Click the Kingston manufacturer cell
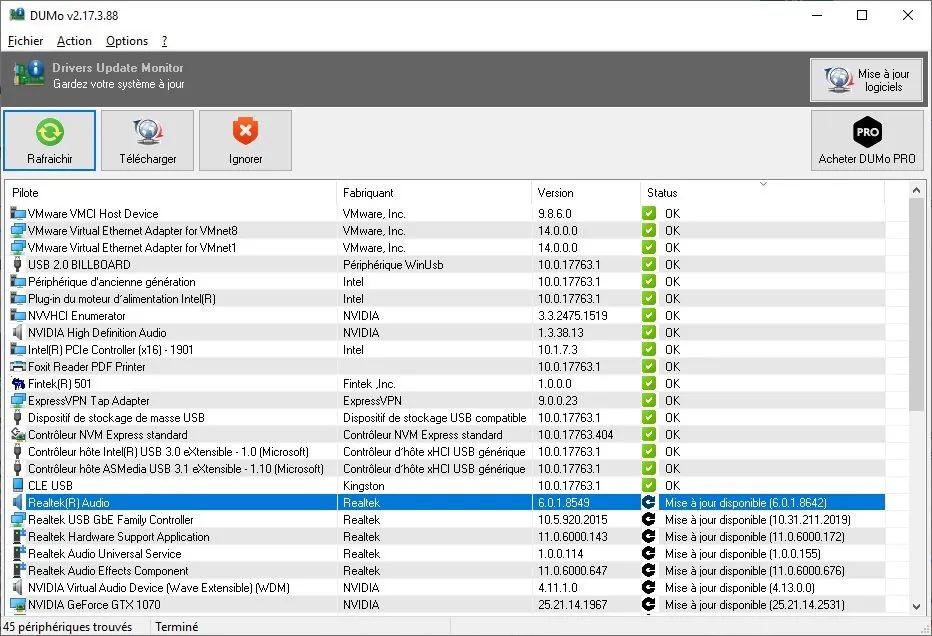 coord(363,486)
